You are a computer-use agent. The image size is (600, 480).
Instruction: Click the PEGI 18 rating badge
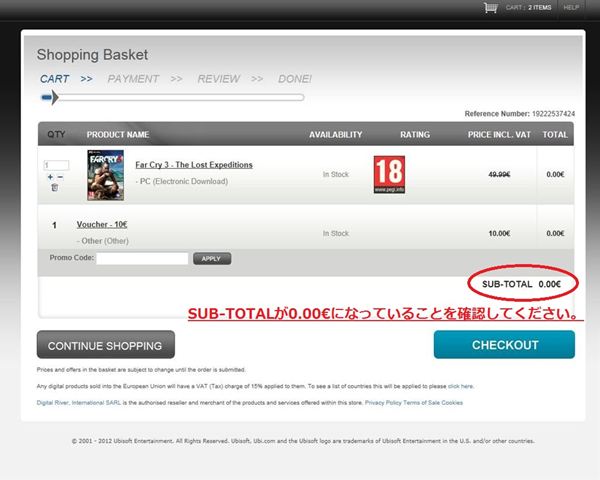coord(389,175)
